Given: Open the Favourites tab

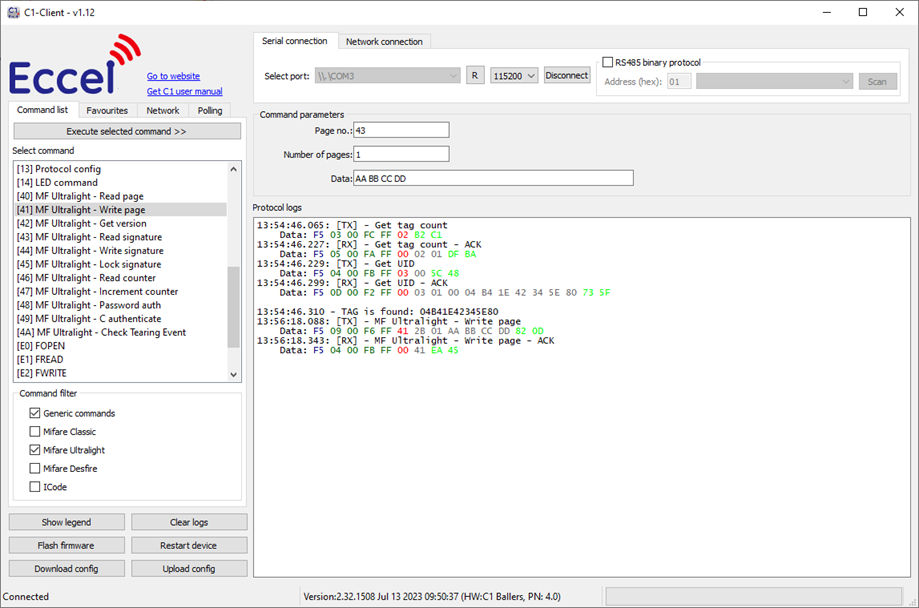Looking at the screenshot, I should tap(106, 110).
